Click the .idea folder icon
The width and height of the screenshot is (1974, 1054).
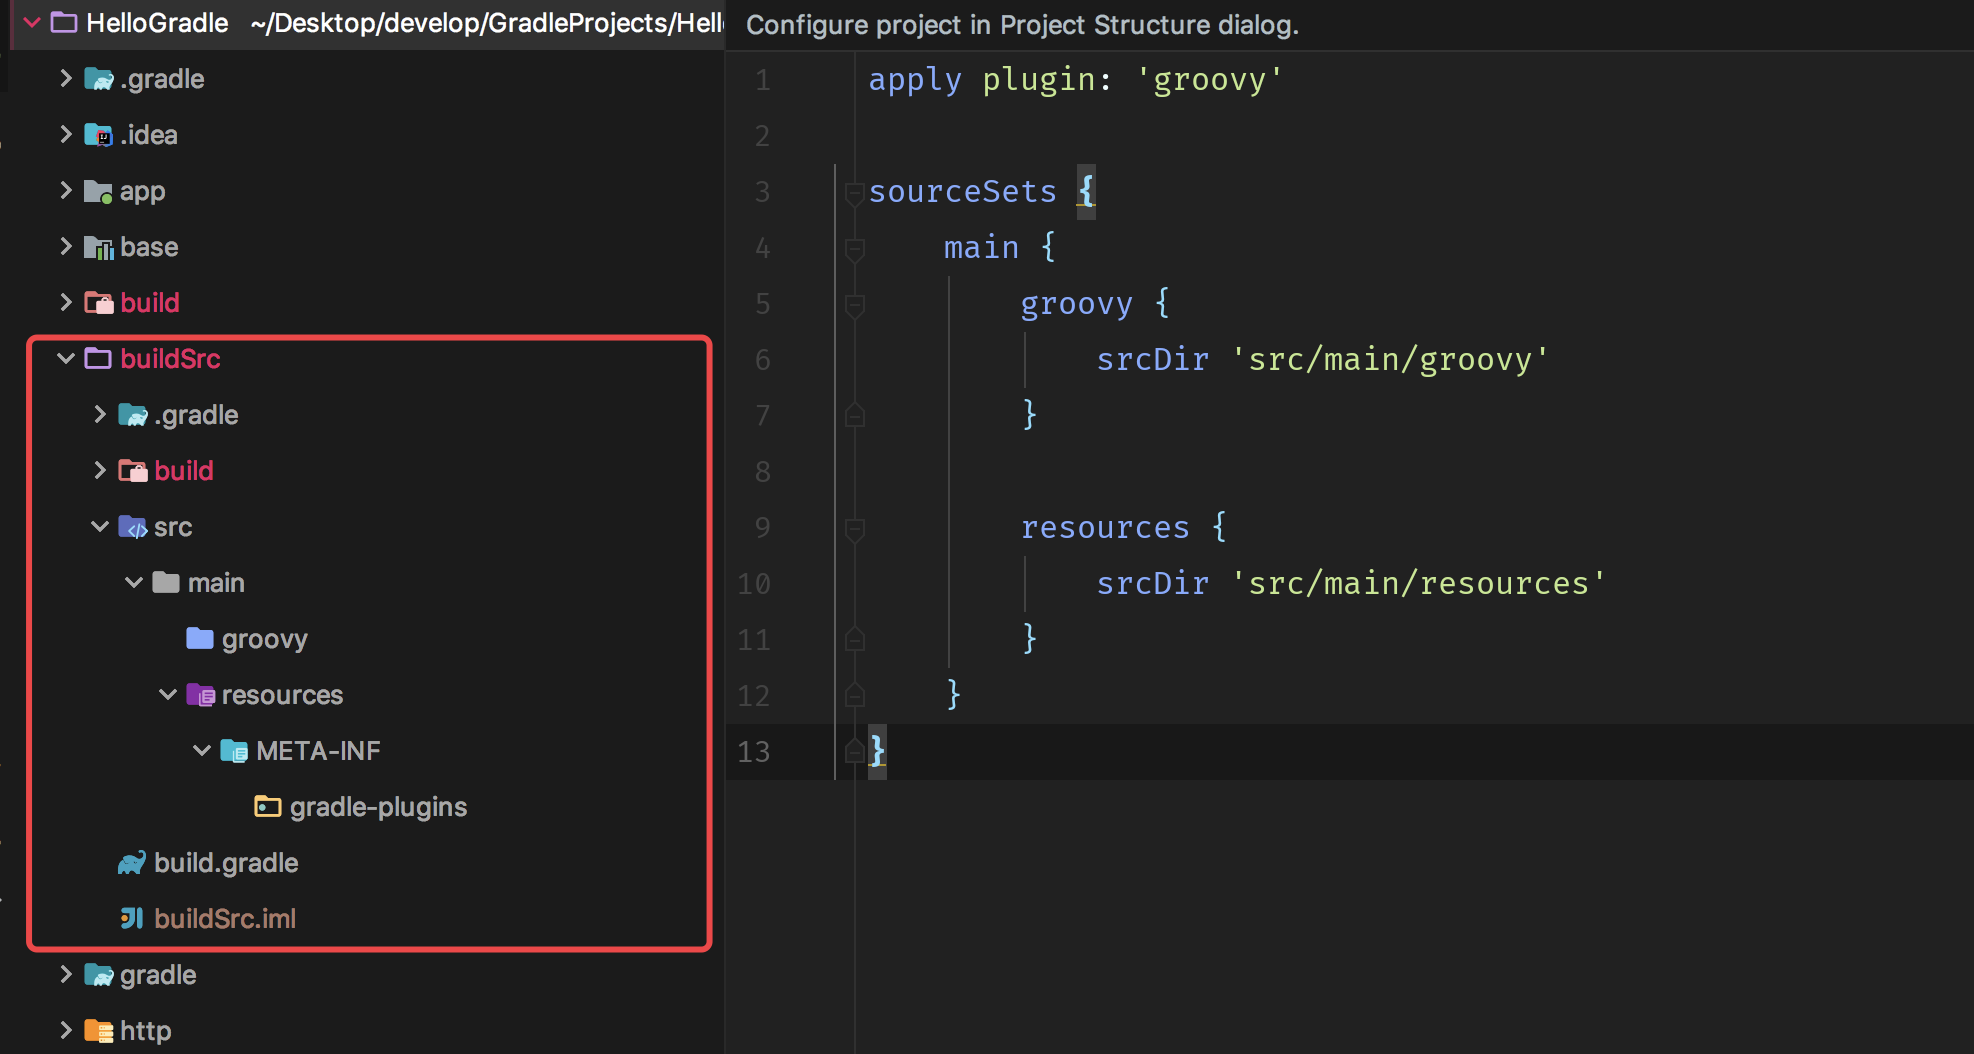click(98, 135)
